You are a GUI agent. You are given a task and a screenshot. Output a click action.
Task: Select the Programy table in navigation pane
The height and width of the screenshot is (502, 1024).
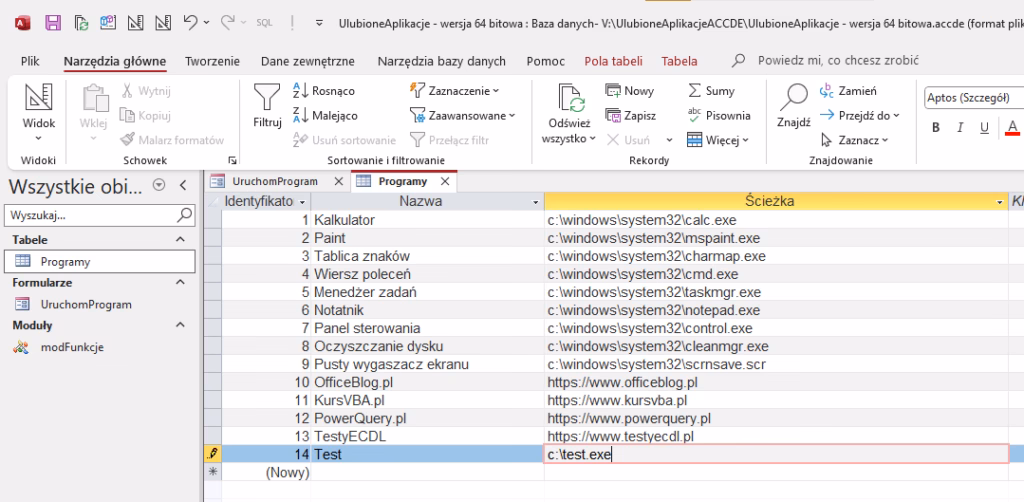click(100, 261)
